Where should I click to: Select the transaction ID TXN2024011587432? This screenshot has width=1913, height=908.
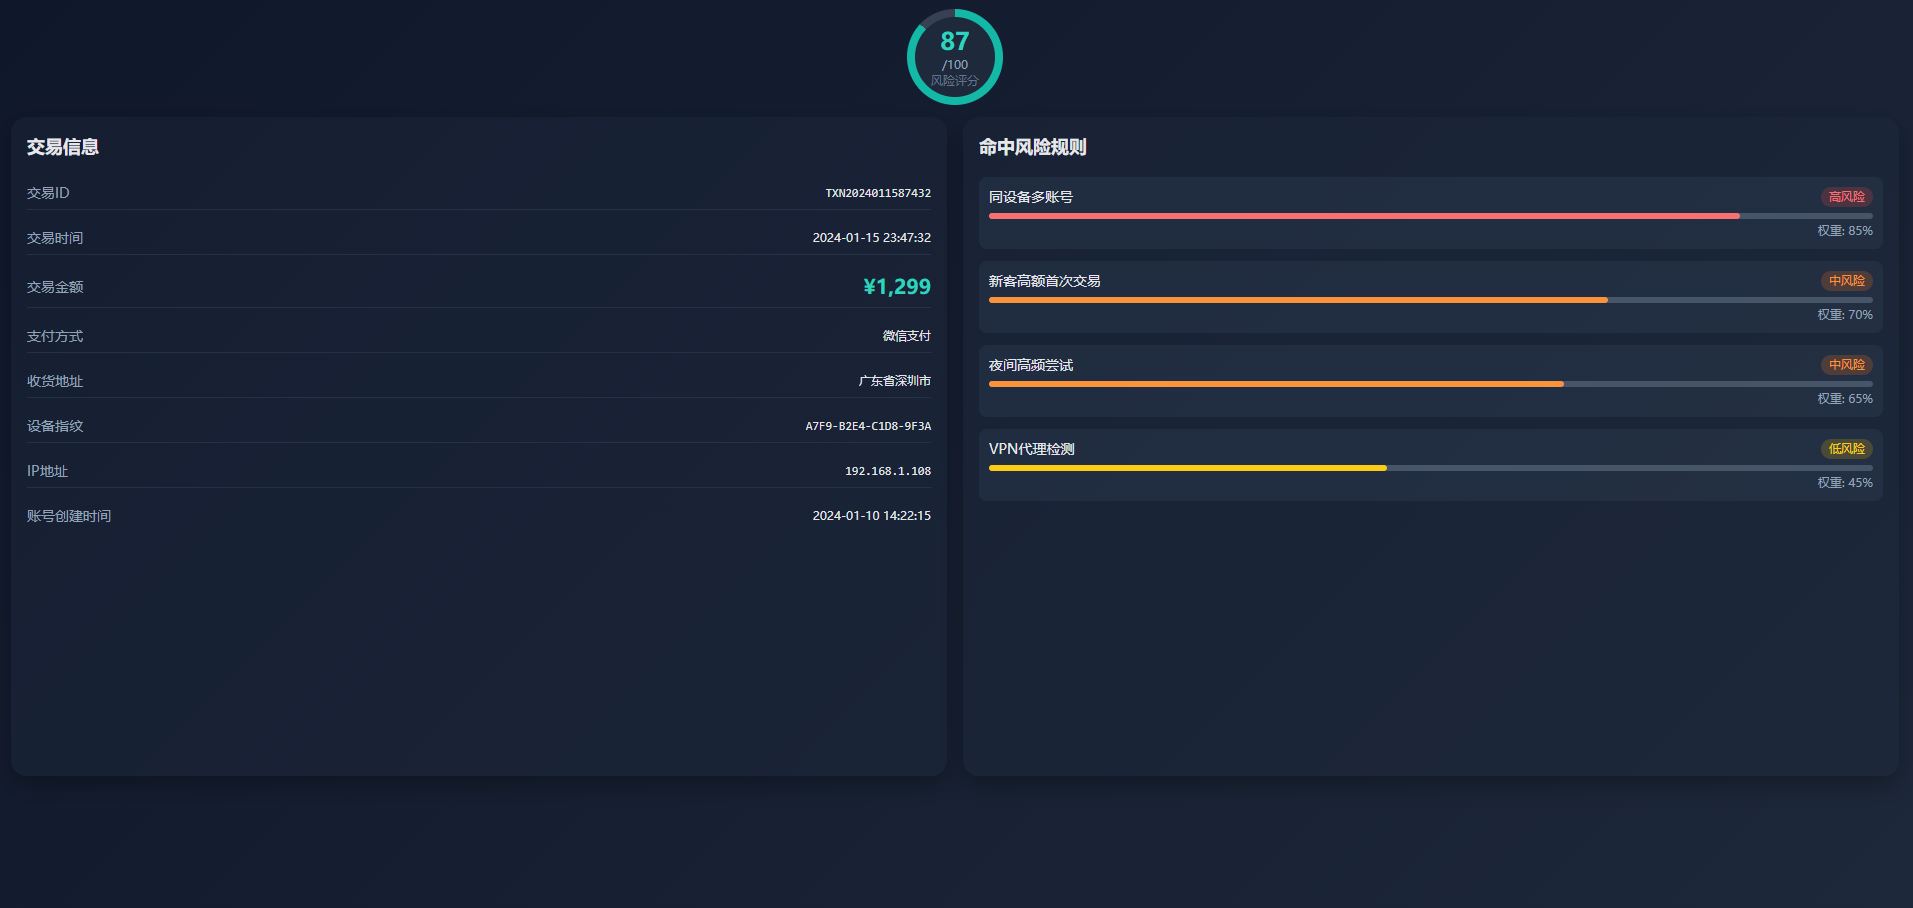tap(877, 193)
